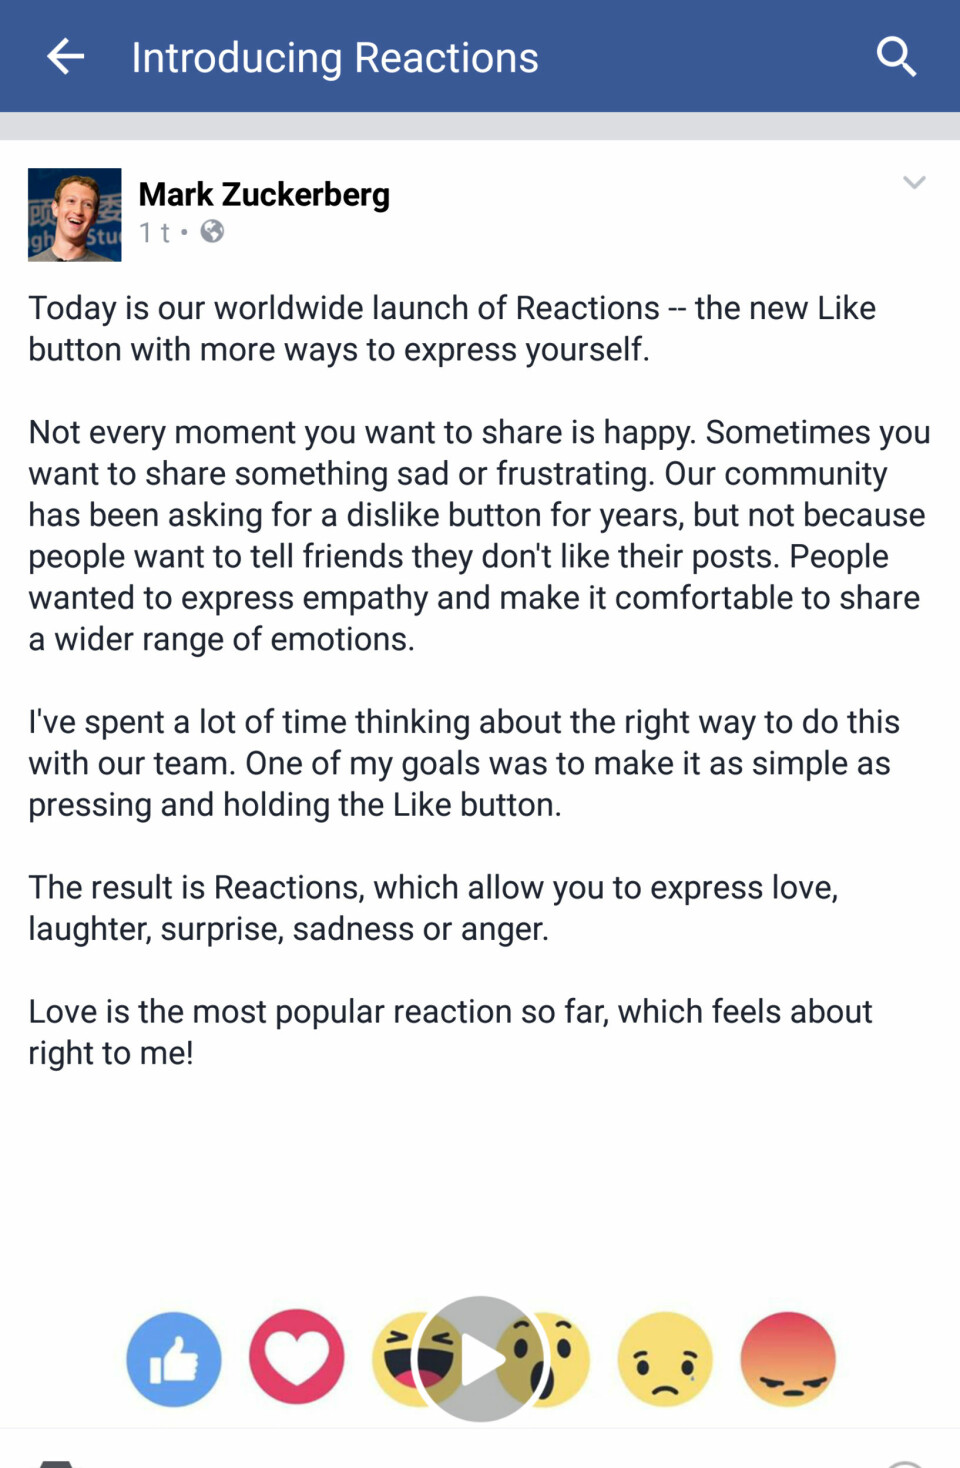Image resolution: width=960 pixels, height=1468 pixels.
Task: Open search with the magnifier icon
Action: (896, 57)
